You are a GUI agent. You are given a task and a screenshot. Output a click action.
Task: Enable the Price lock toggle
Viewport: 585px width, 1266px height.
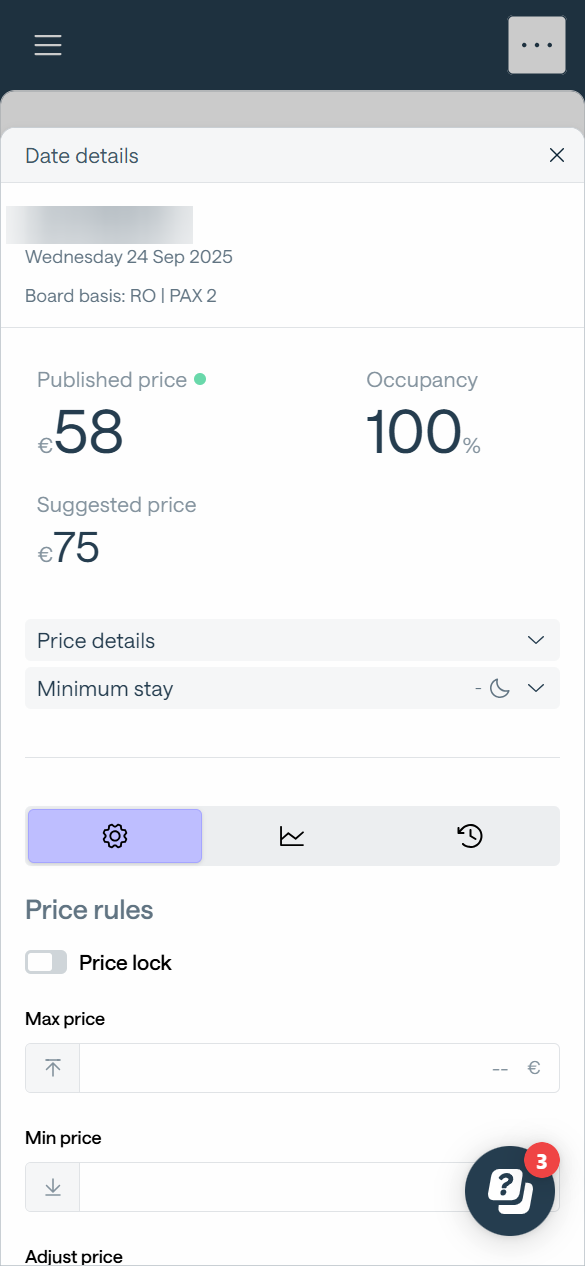46,962
